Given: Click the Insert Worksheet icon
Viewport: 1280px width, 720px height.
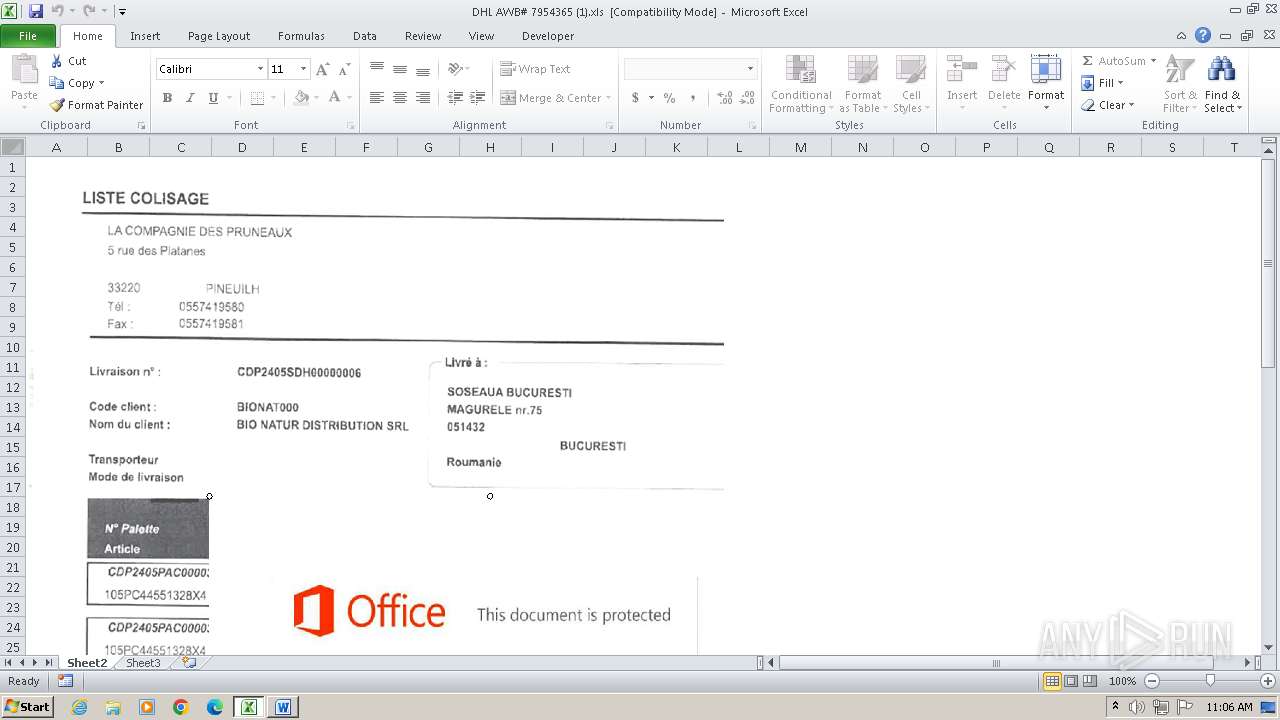Looking at the screenshot, I should pos(189,663).
